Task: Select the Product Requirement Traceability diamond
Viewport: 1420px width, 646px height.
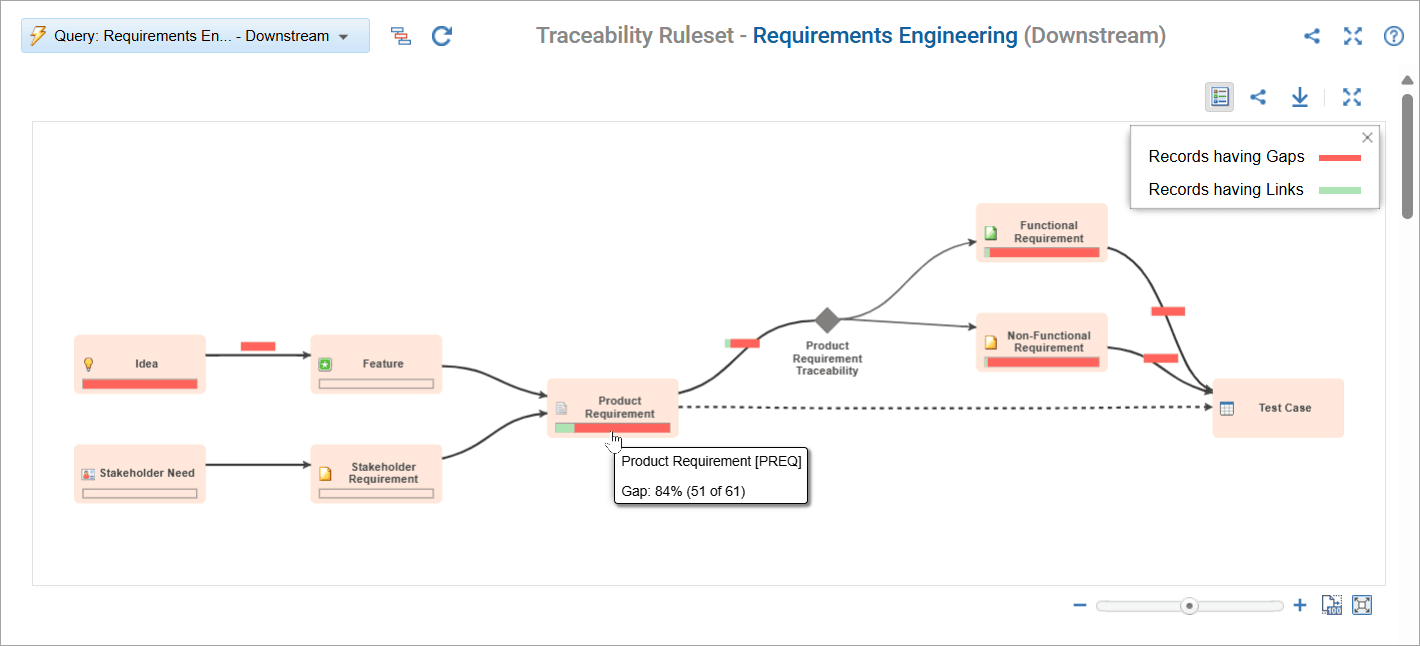Action: 827,320
